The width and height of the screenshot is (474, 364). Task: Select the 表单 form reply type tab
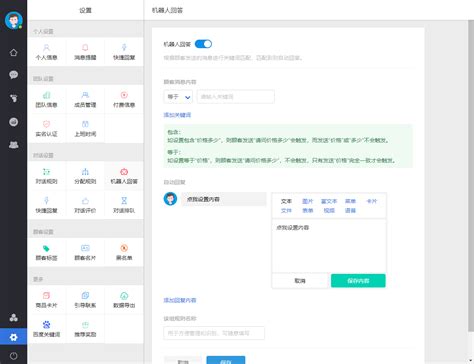[307, 211]
